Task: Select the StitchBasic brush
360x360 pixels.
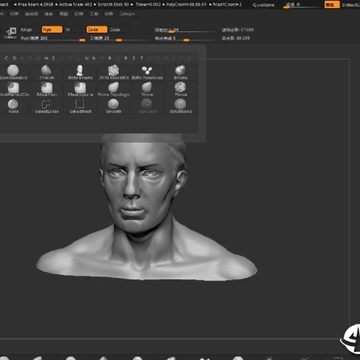Action: click(180, 106)
